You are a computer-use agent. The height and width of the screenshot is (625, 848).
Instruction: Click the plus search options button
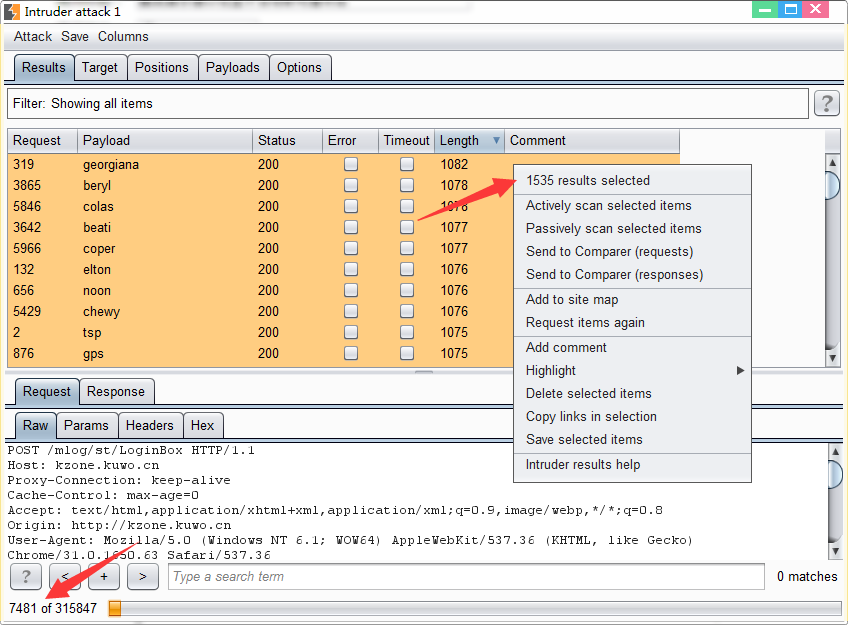click(x=104, y=576)
